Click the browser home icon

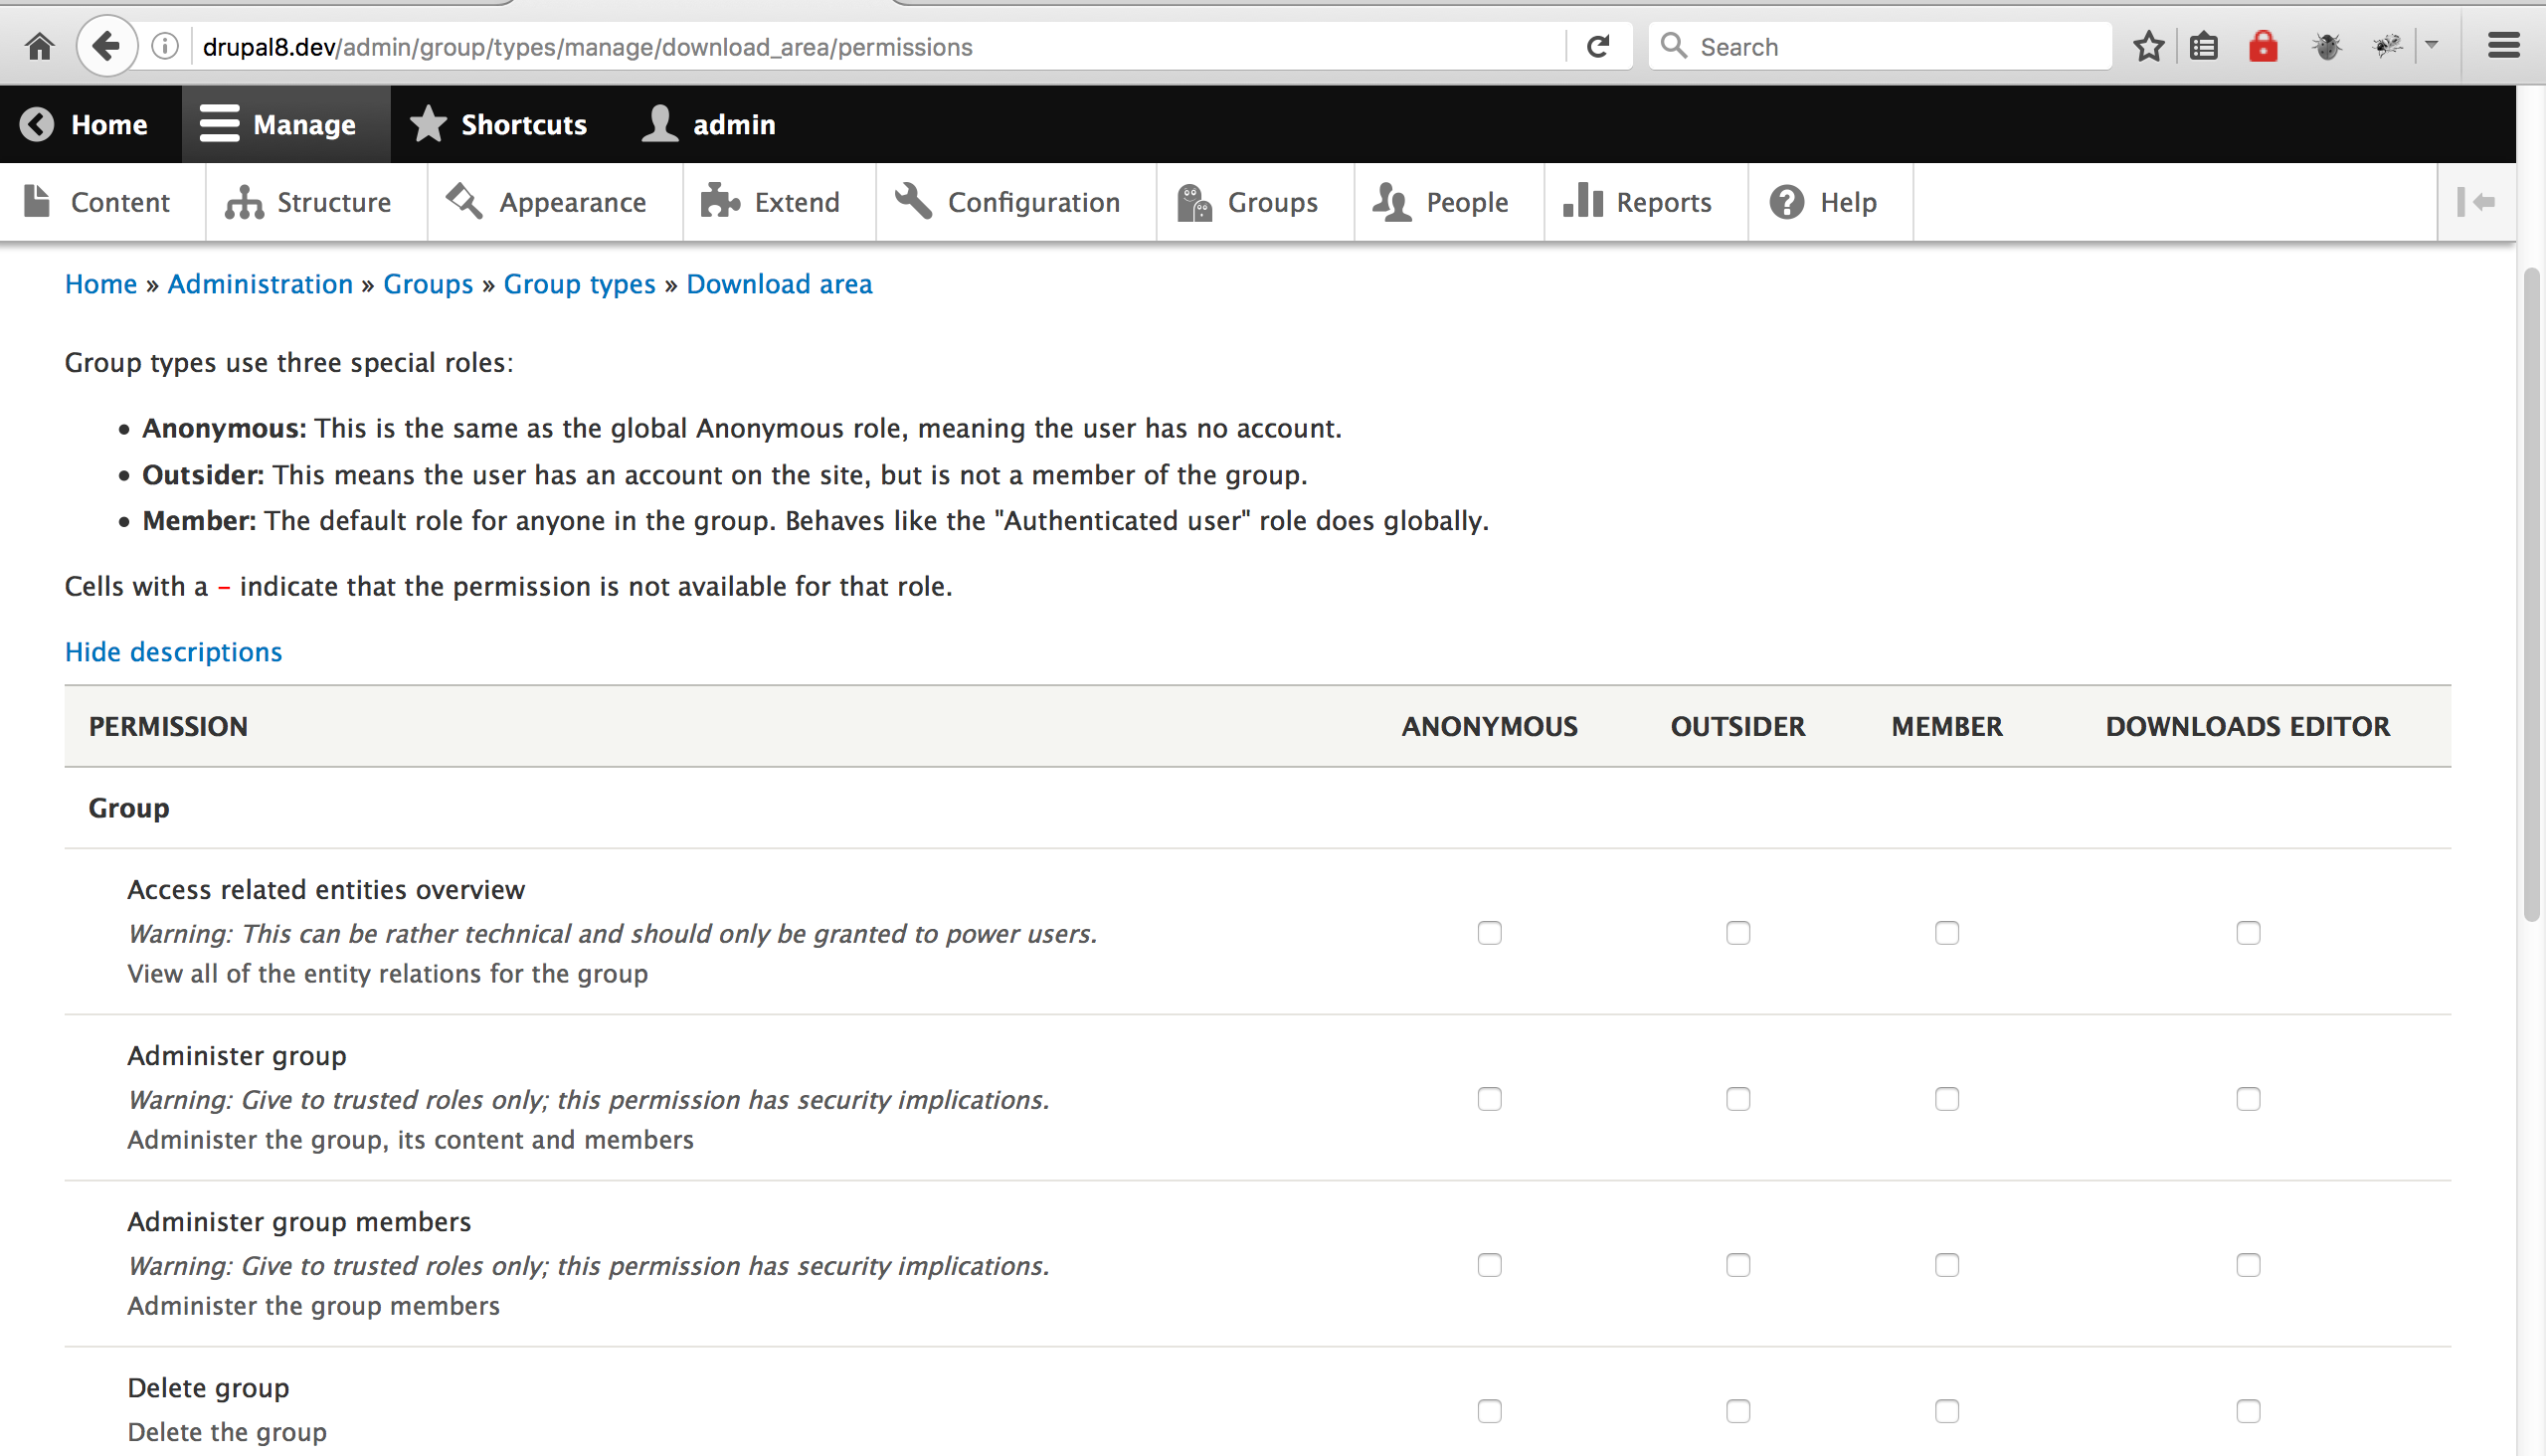point(40,47)
